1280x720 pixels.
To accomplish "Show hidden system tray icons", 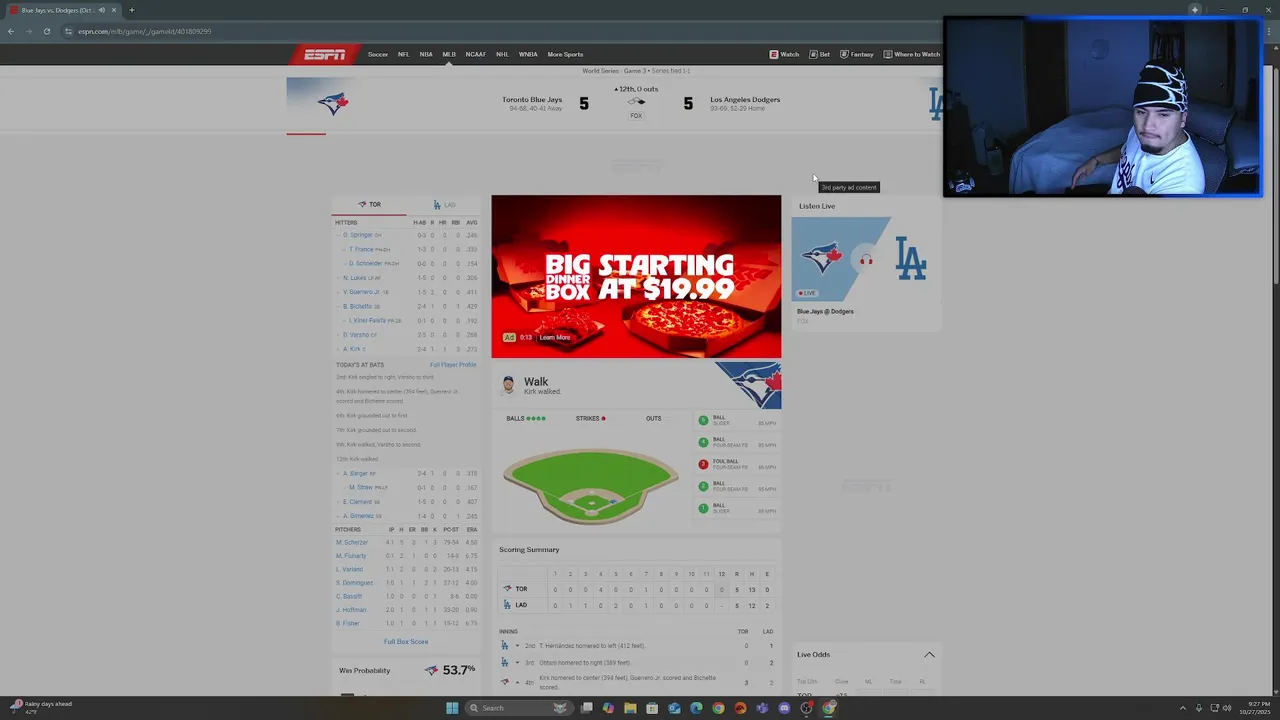I will 1182,708.
